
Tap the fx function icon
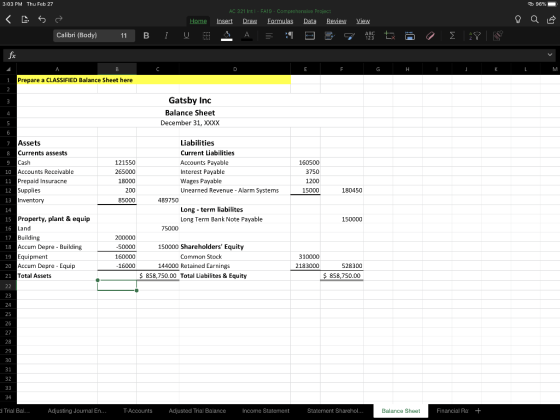(12, 55)
